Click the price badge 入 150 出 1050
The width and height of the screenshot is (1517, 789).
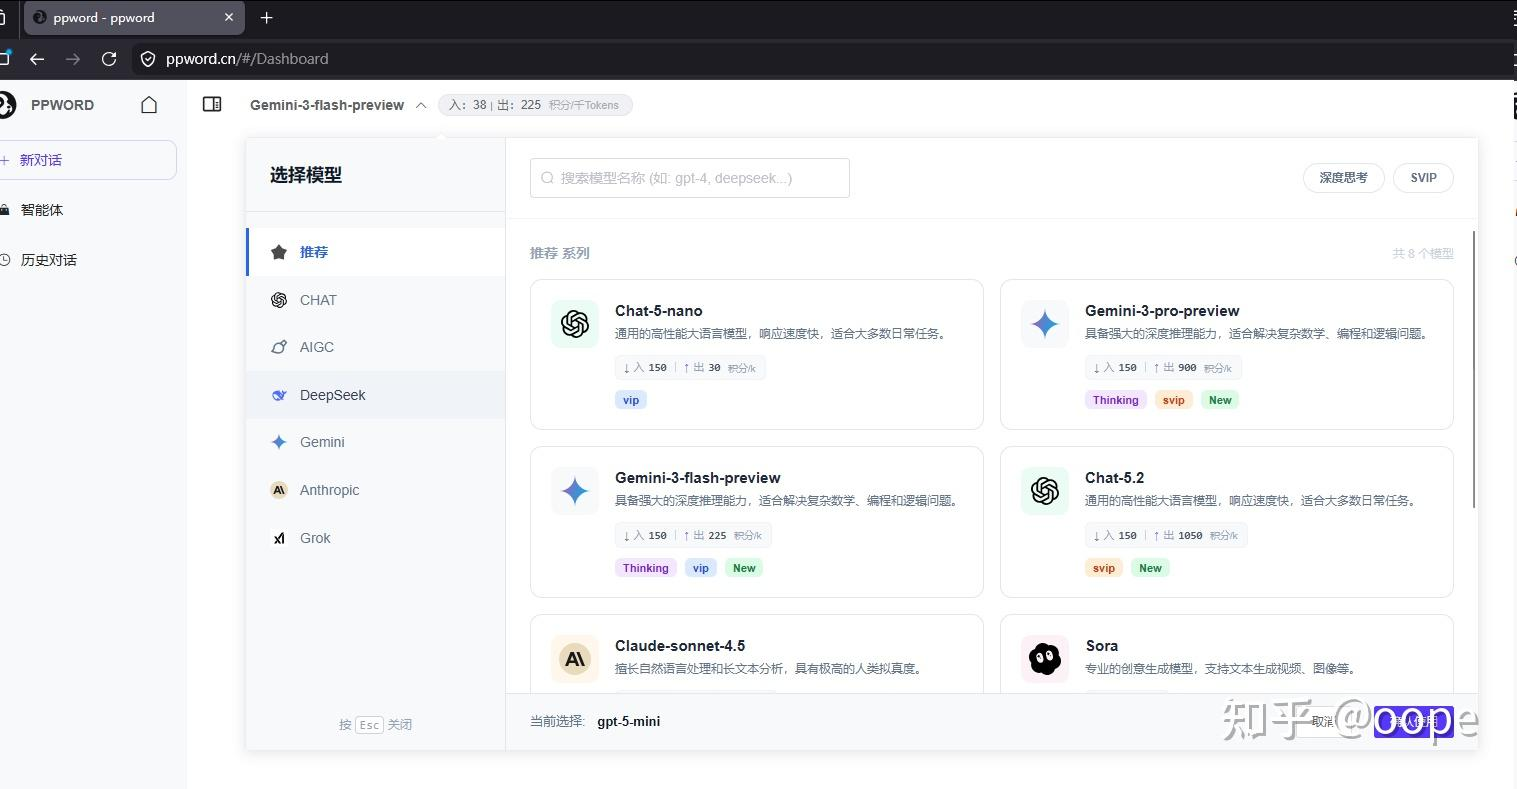[x=1166, y=535]
